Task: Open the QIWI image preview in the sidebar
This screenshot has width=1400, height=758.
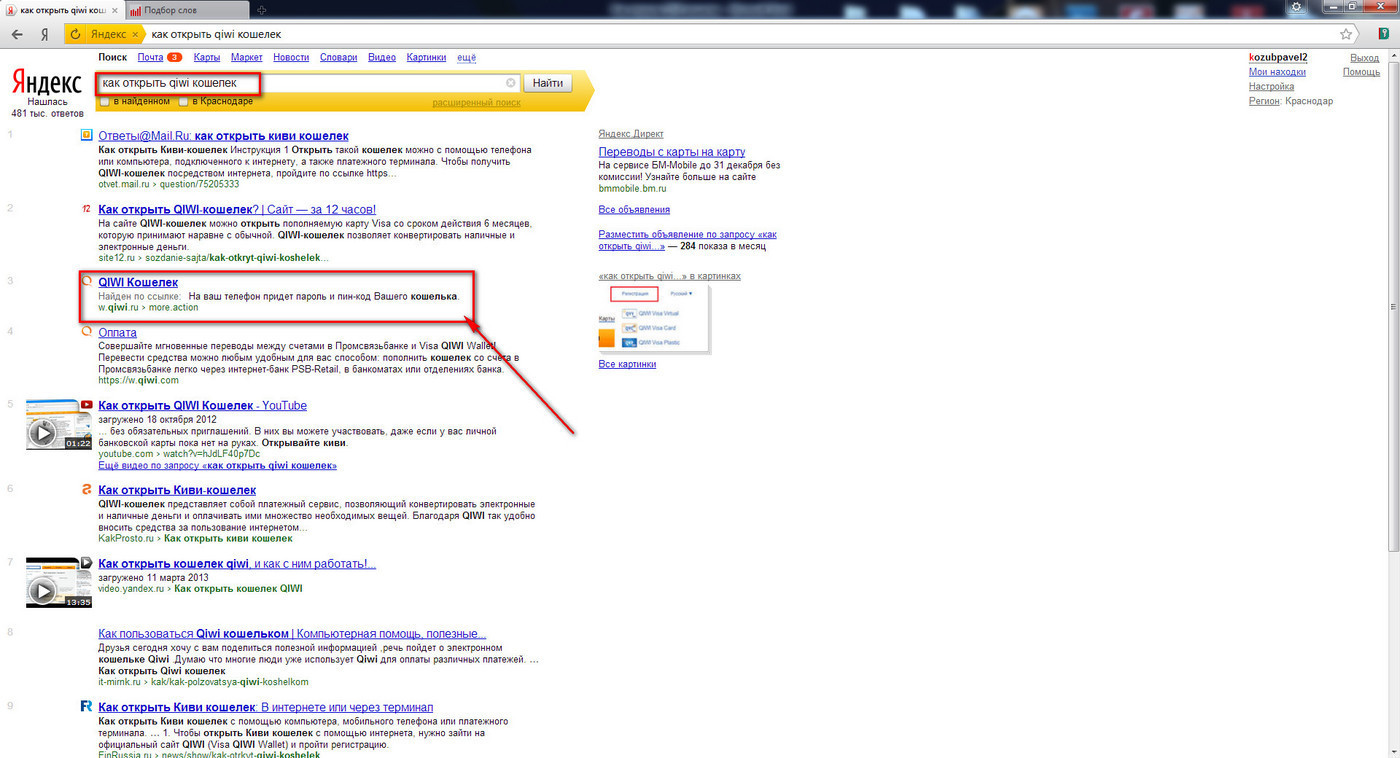Action: [x=654, y=319]
